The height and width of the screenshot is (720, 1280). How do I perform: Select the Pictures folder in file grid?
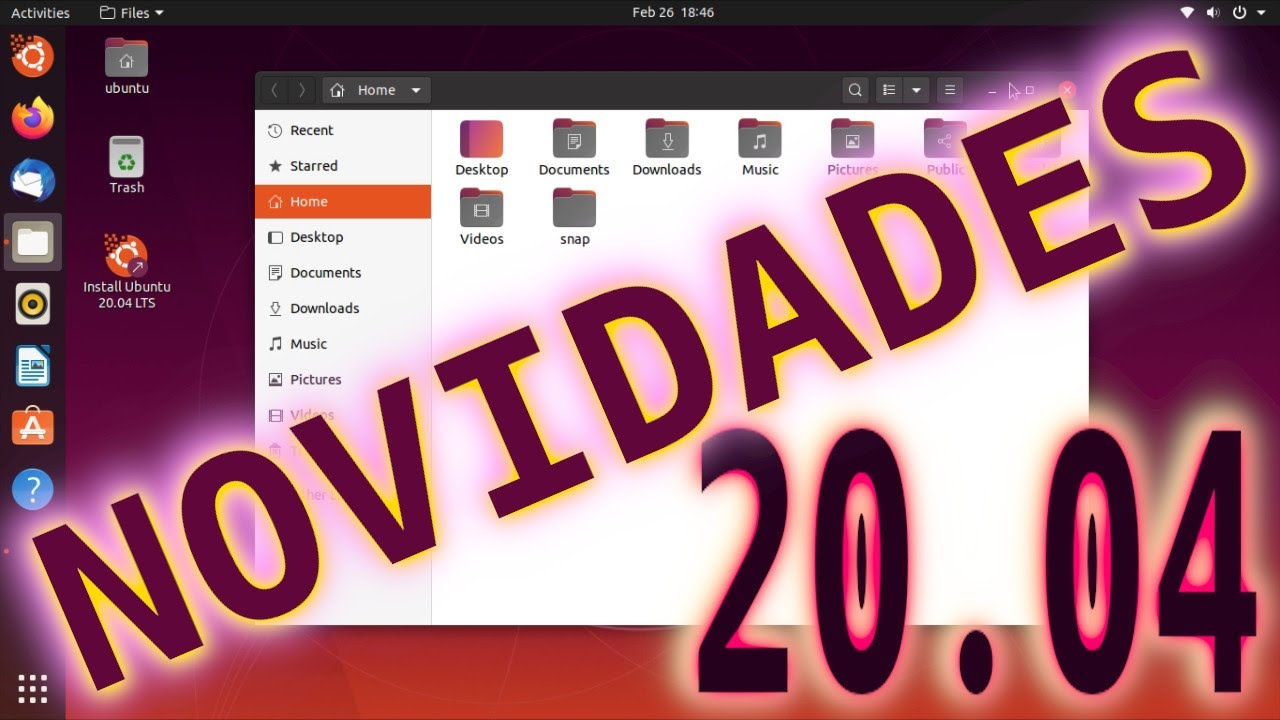[853, 148]
